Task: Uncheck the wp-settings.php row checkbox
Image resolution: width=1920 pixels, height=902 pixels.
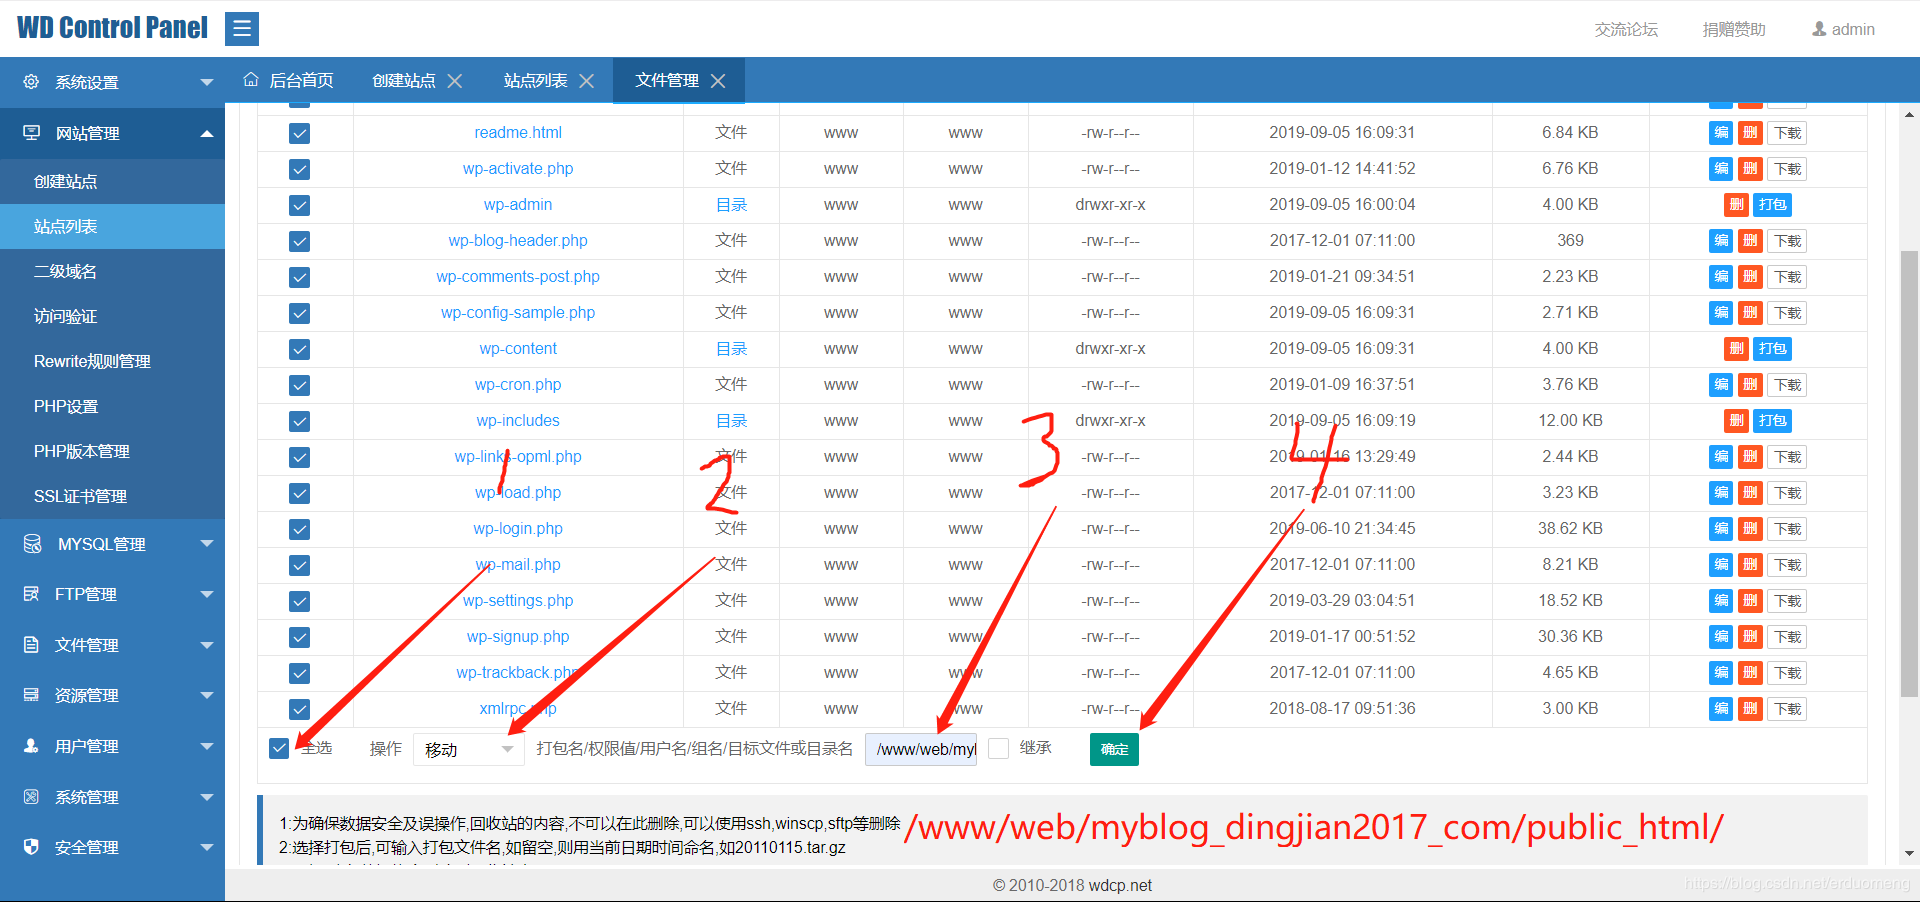Action: click(x=299, y=601)
